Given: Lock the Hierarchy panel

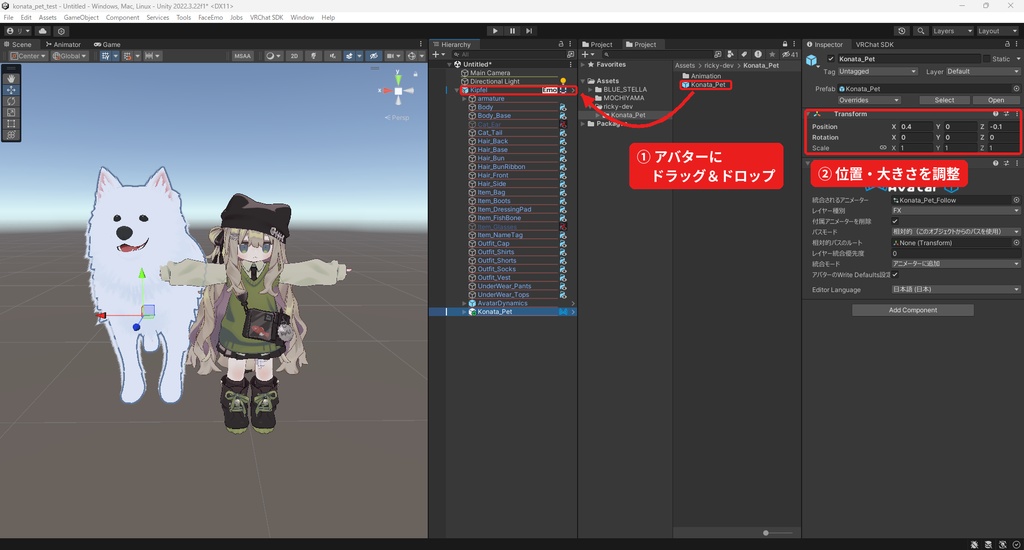Looking at the screenshot, I should (560, 44).
